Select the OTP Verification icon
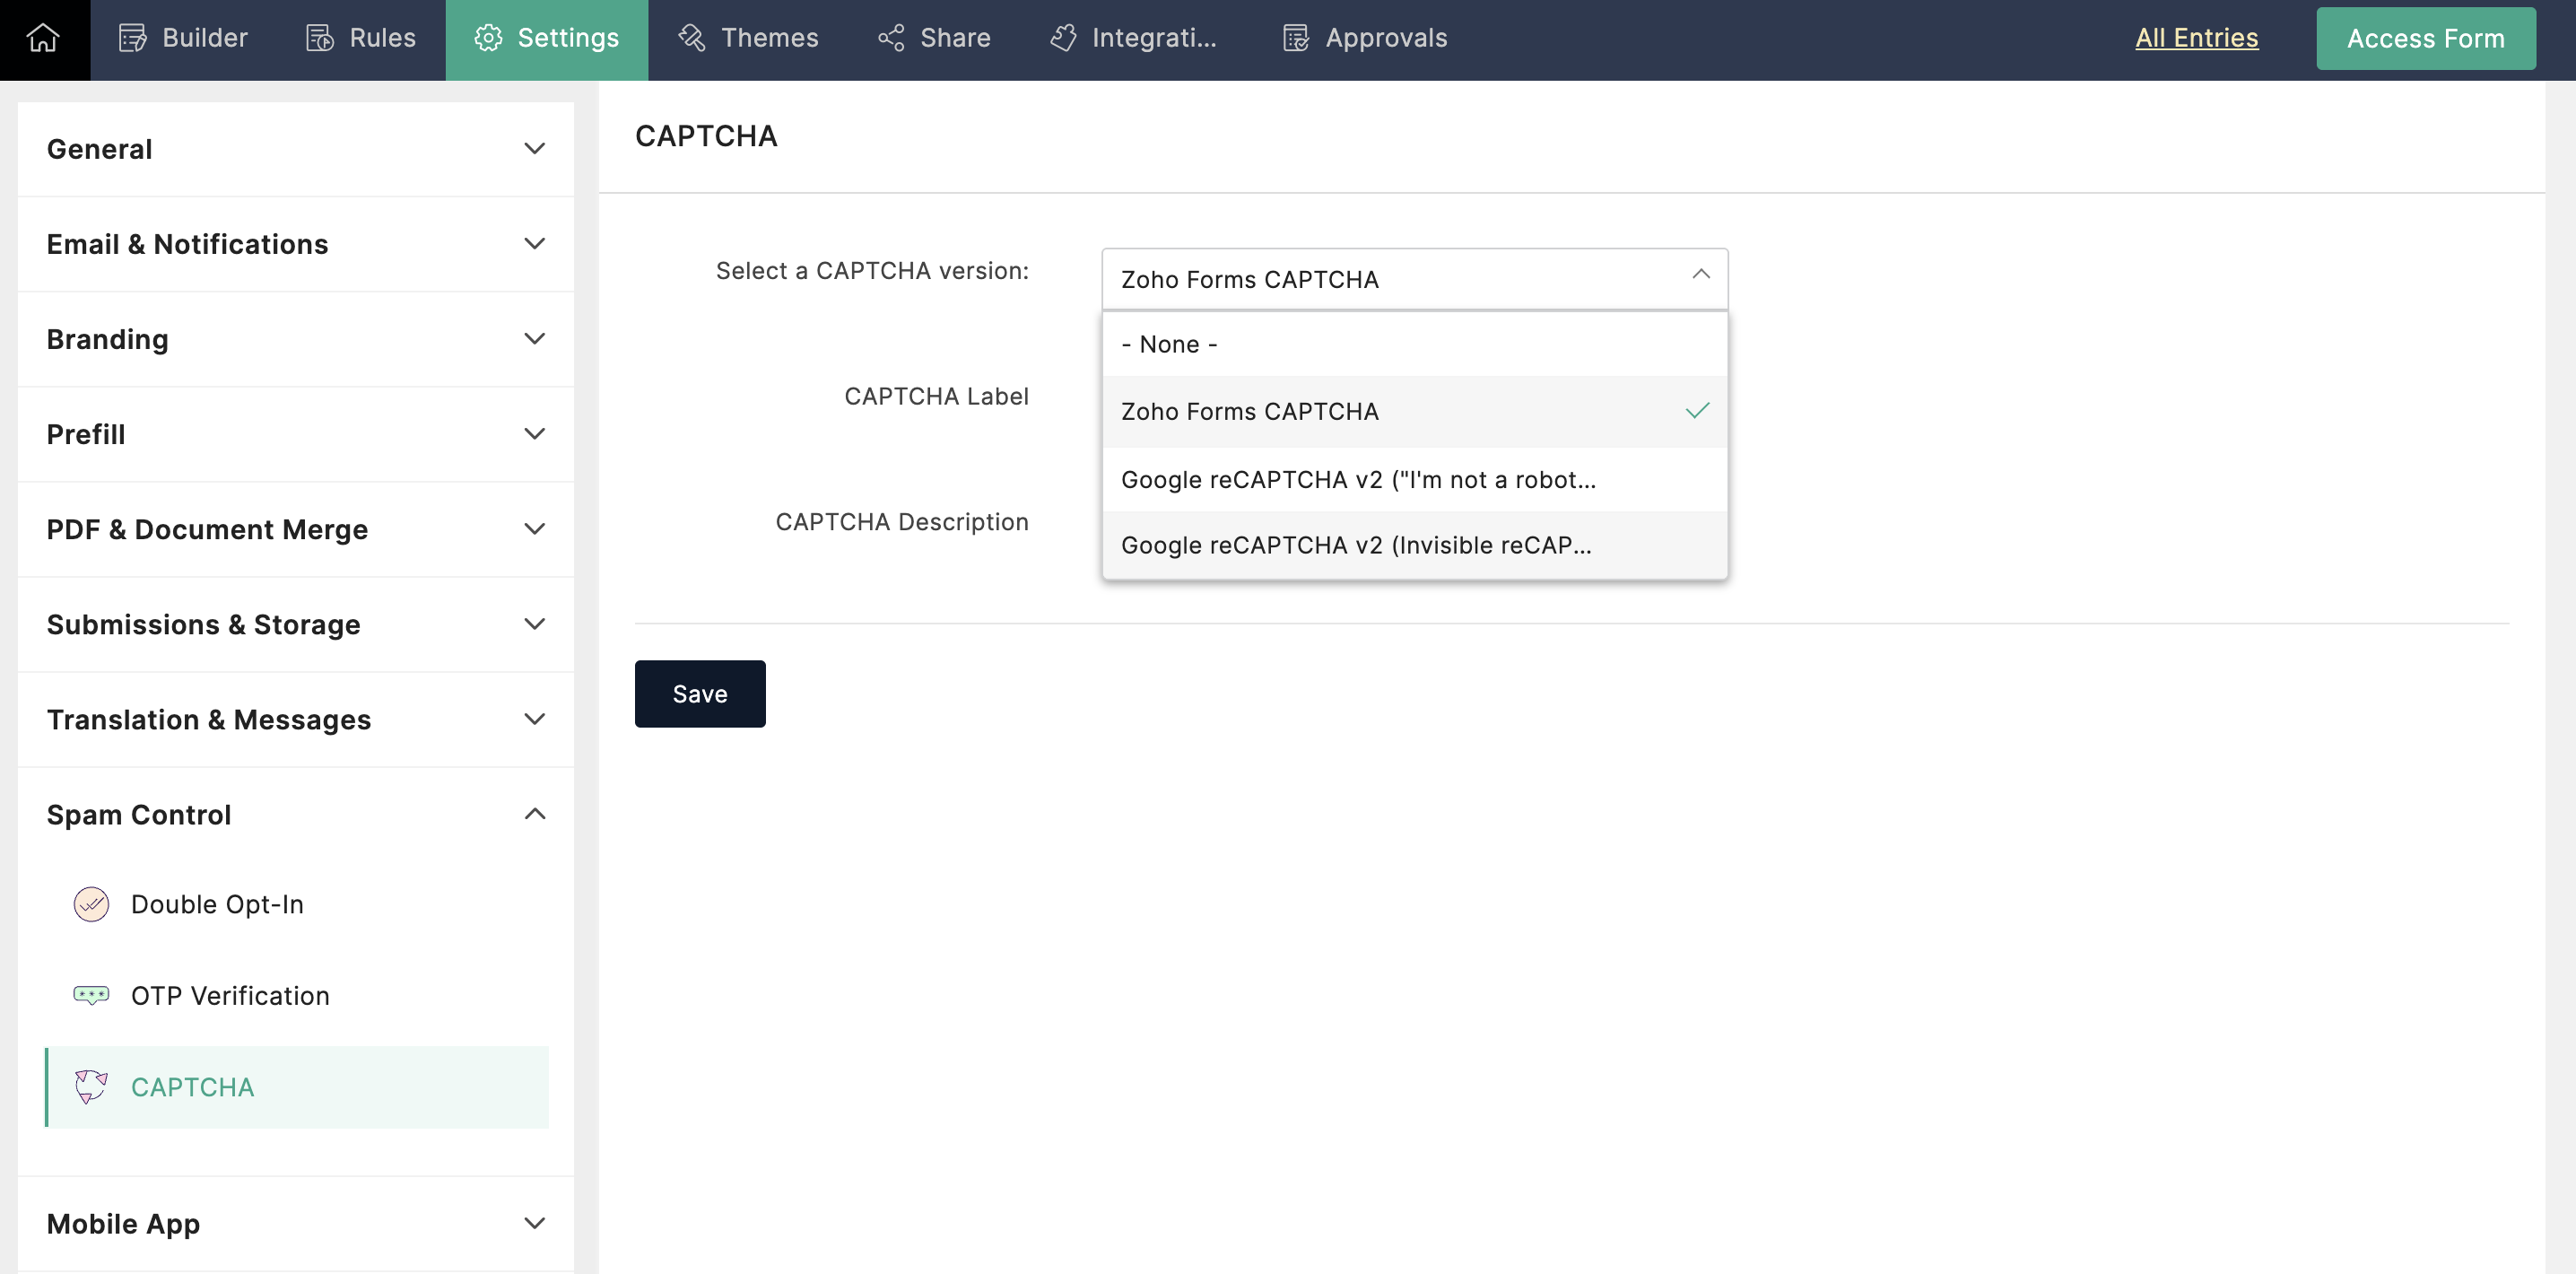Image resolution: width=2576 pixels, height=1274 pixels. 91,995
